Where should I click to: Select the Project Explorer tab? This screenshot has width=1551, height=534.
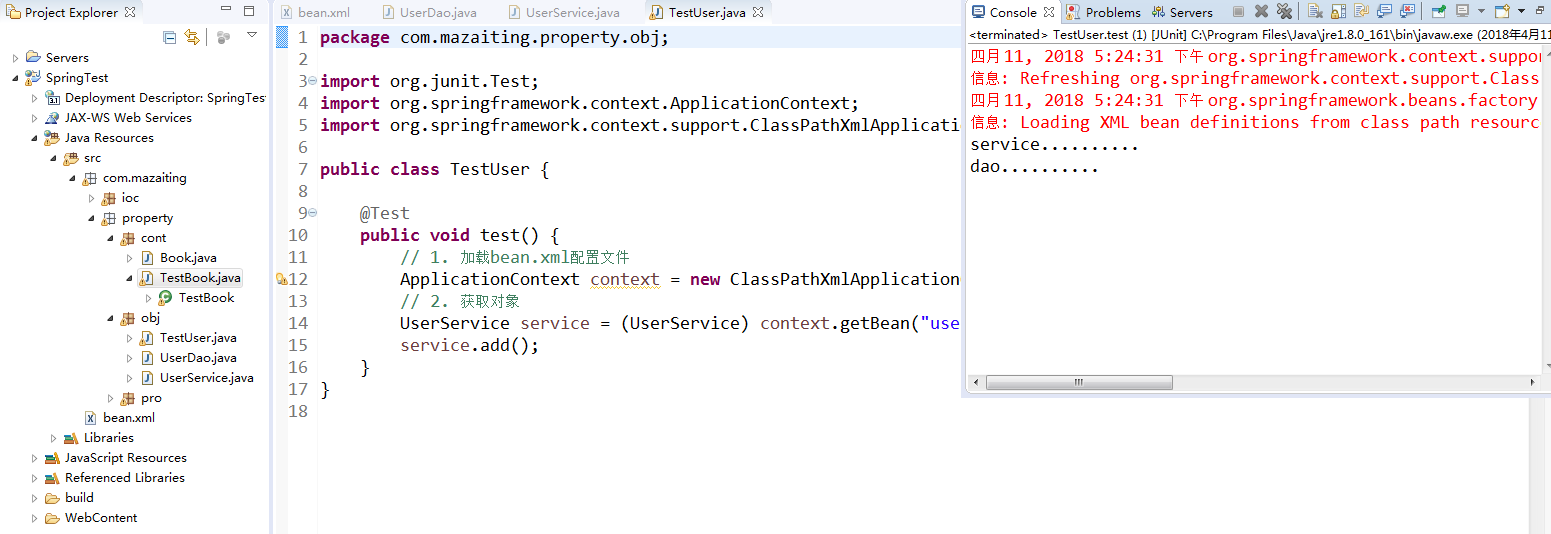click(x=72, y=12)
